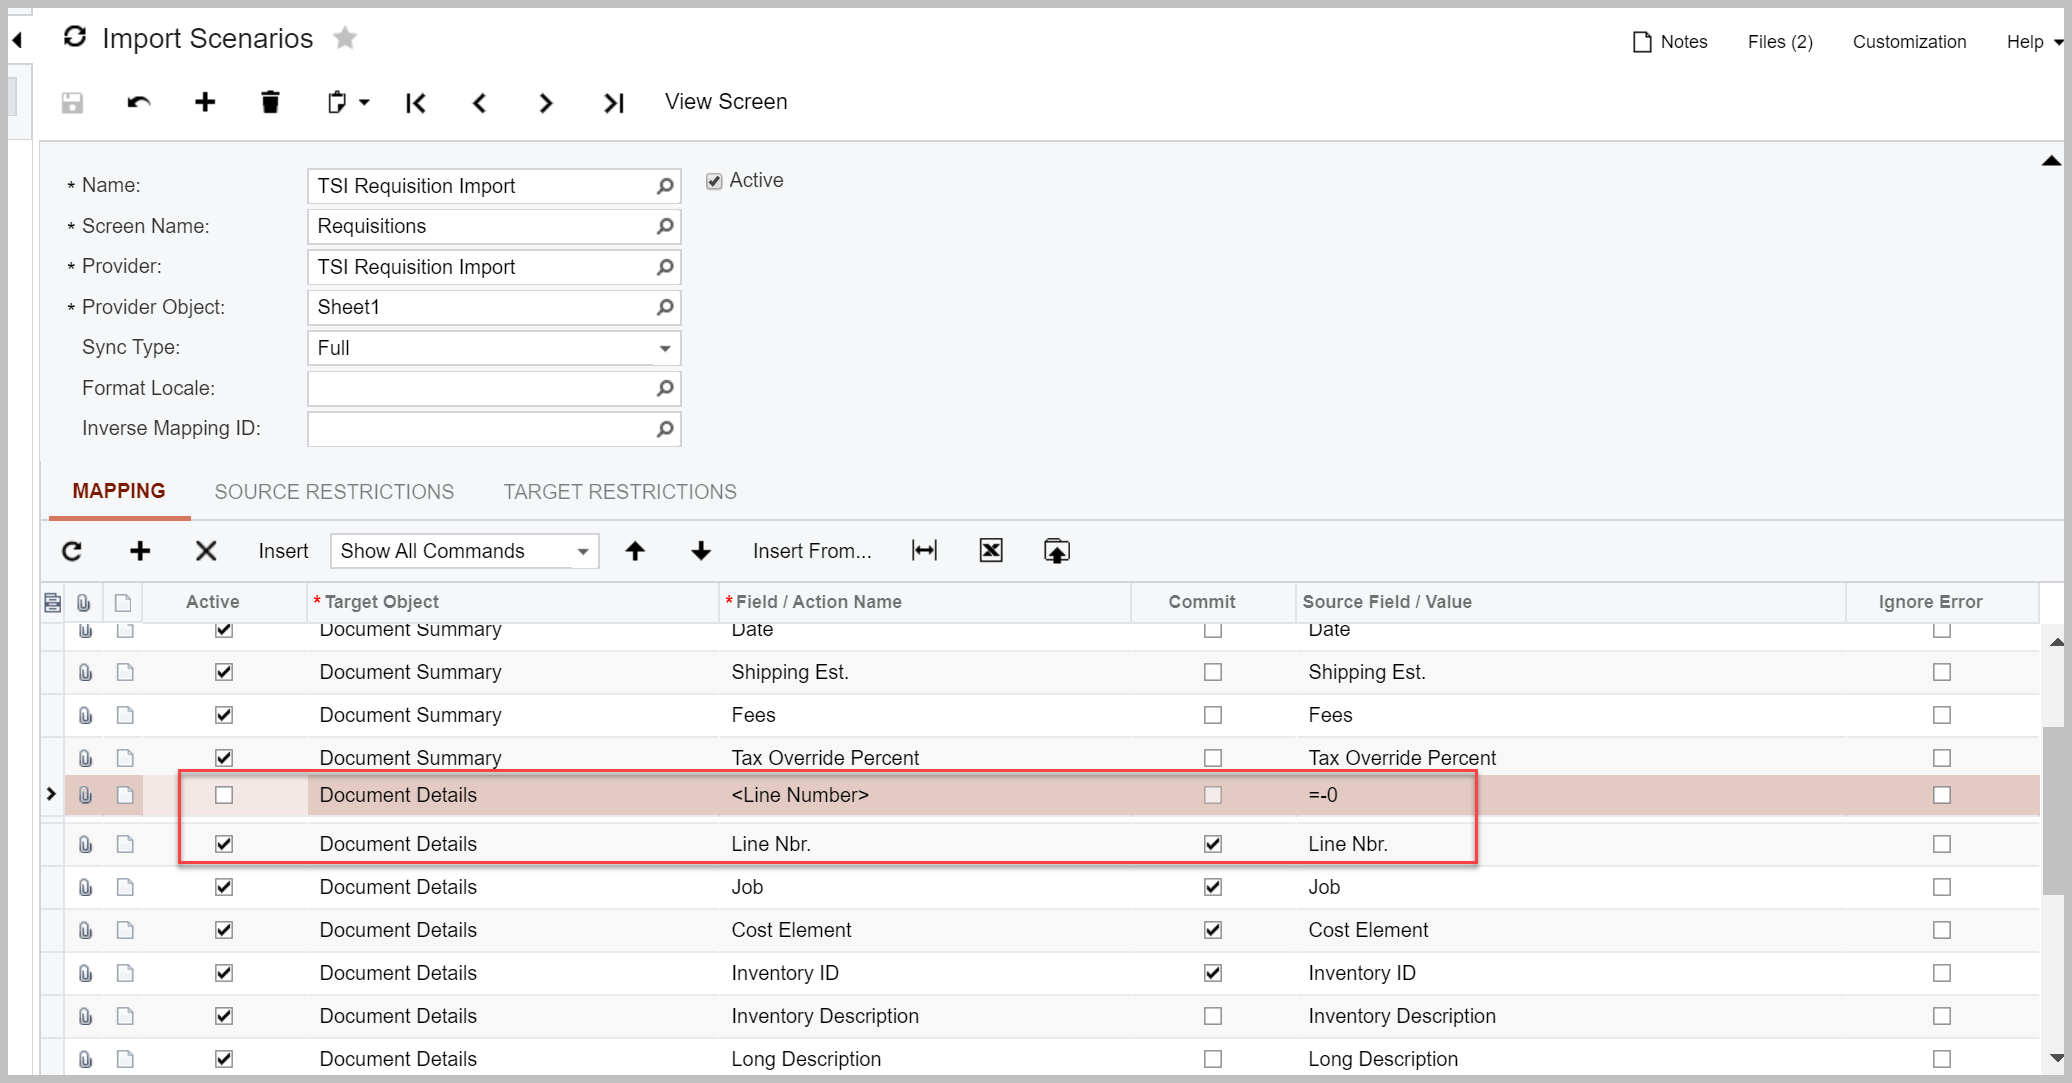Delete the current import scenario

[270, 101]
